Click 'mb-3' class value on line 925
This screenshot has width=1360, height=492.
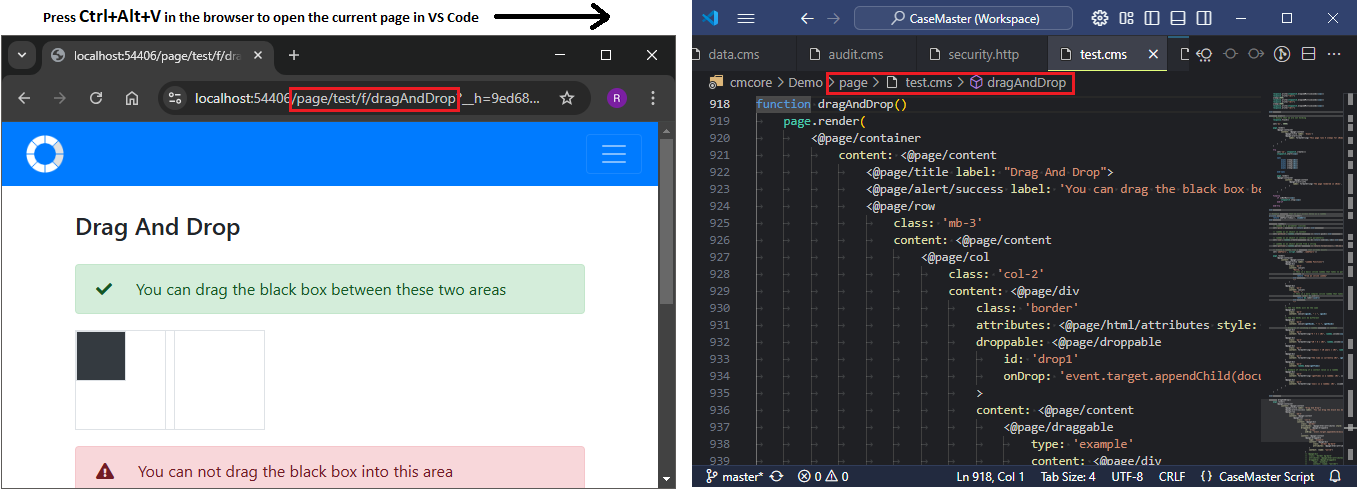pos(962,223)
